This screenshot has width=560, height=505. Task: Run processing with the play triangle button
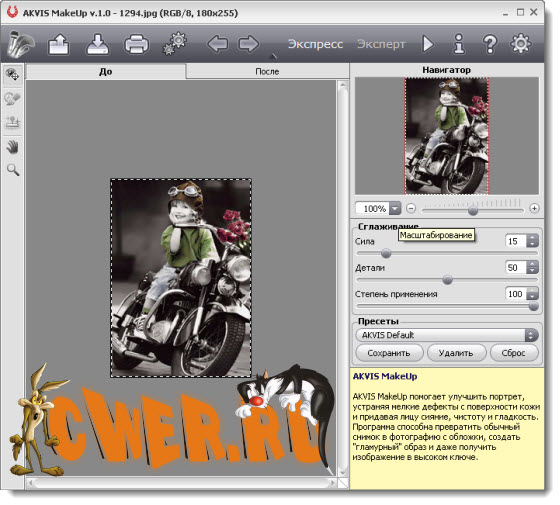click(428, 44)
